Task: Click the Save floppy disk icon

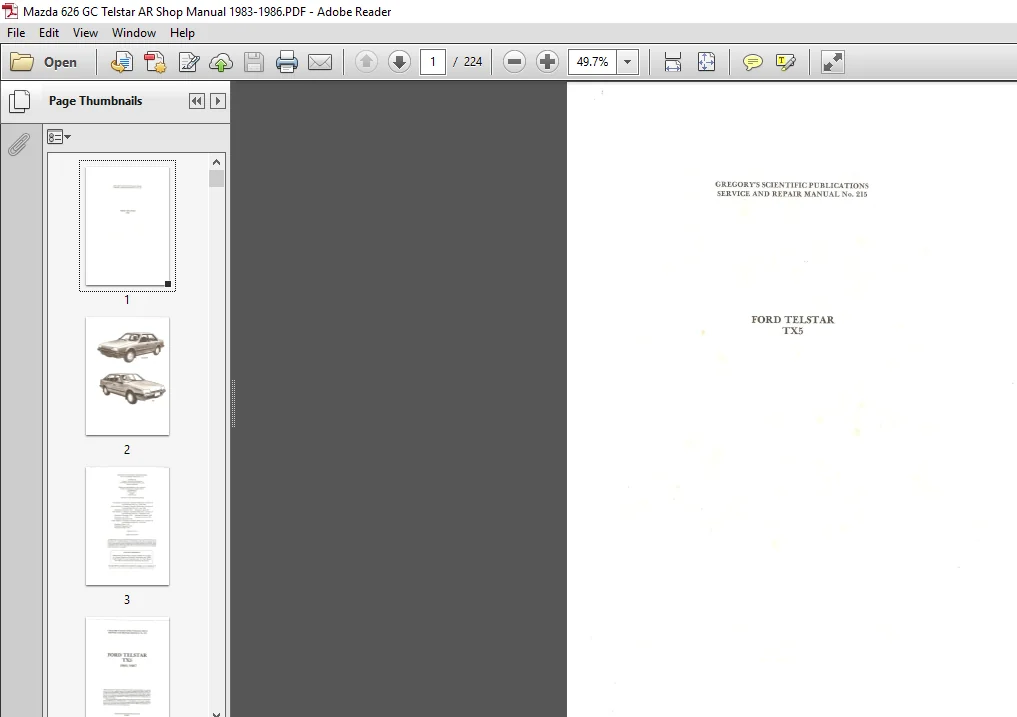Action: (254, 62)
